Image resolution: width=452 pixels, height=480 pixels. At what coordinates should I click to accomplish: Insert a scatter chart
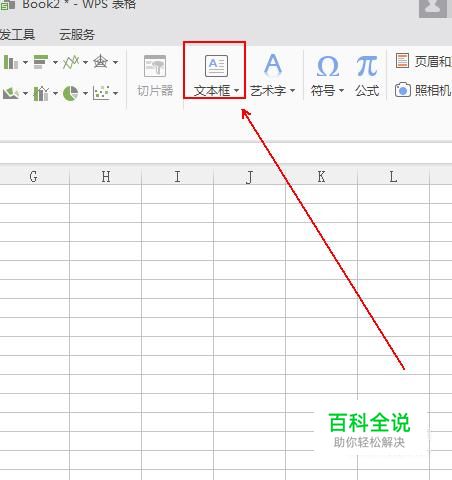pyautogui.click(x=100, y=93)
